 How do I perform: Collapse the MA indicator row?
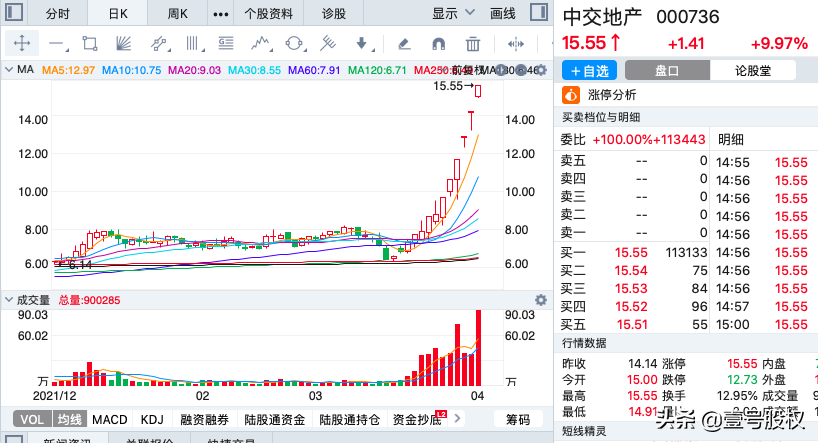[9, 69]
